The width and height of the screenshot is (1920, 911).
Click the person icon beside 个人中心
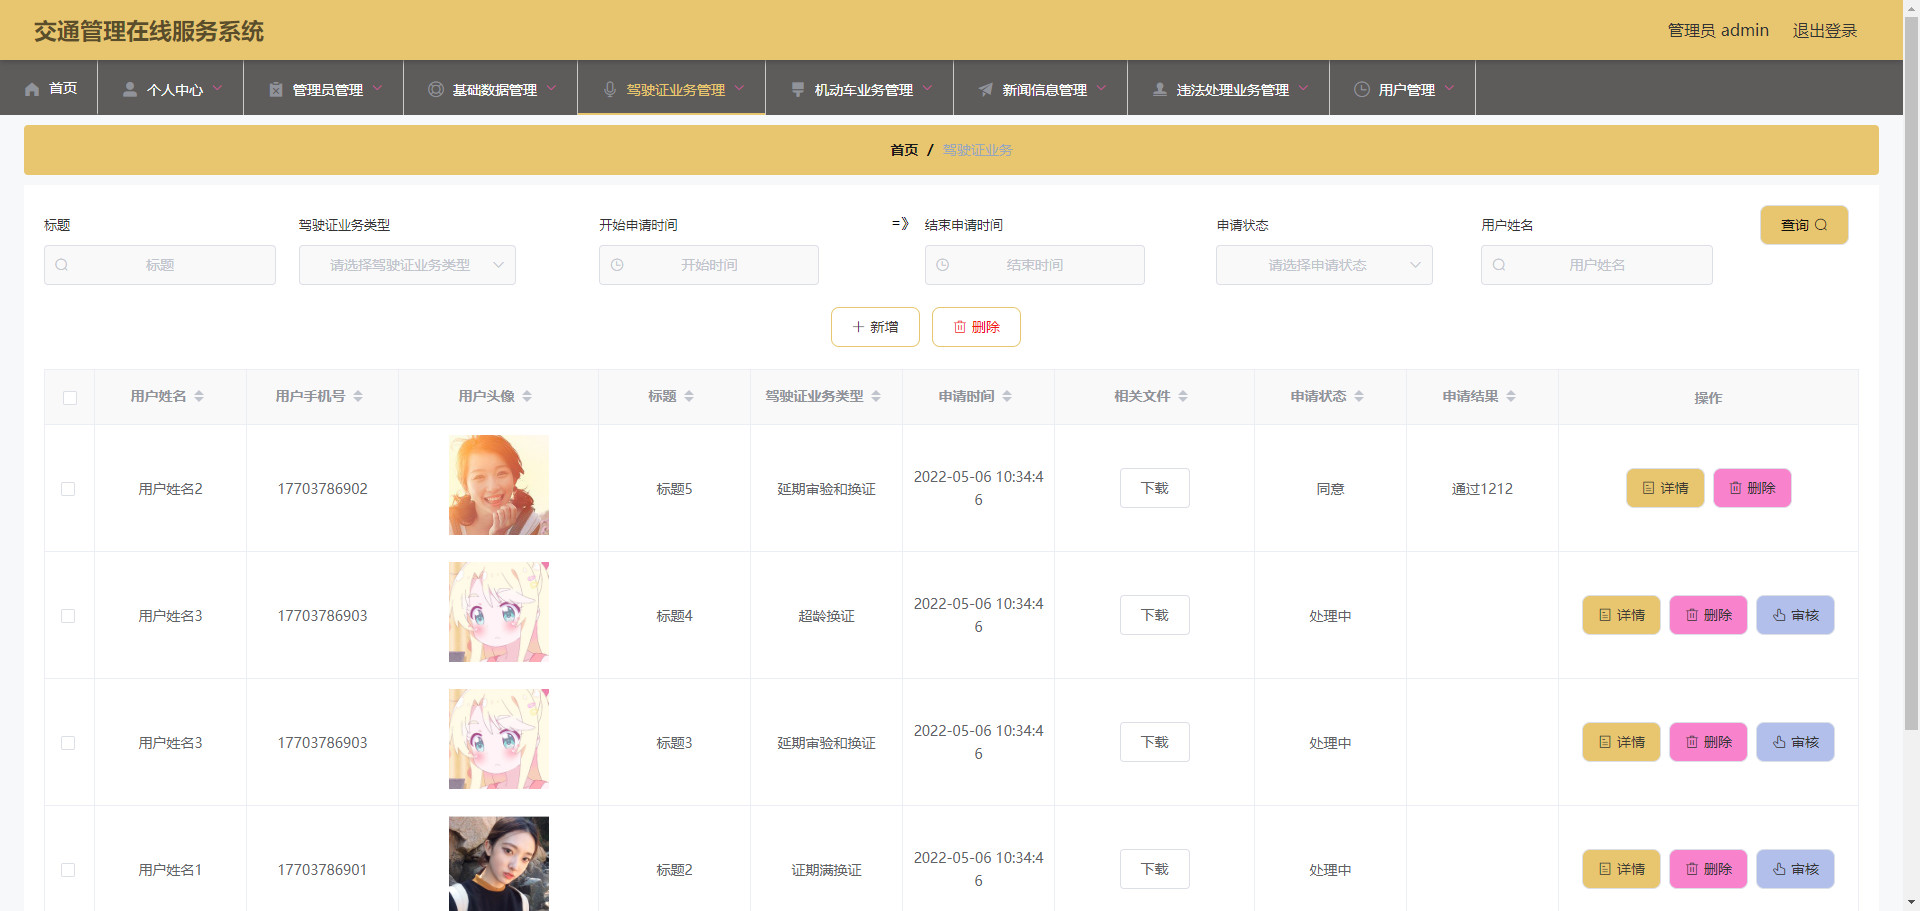[130, 89]
